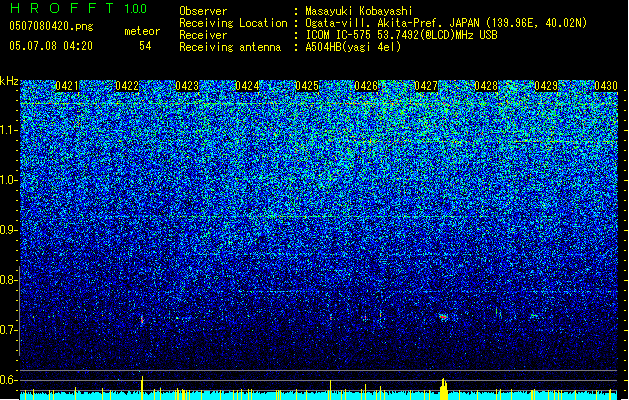Image resolution: width=629 pixels, height=400 pixels.
Task: Click time marker 0430
Action: pos(606,86)
